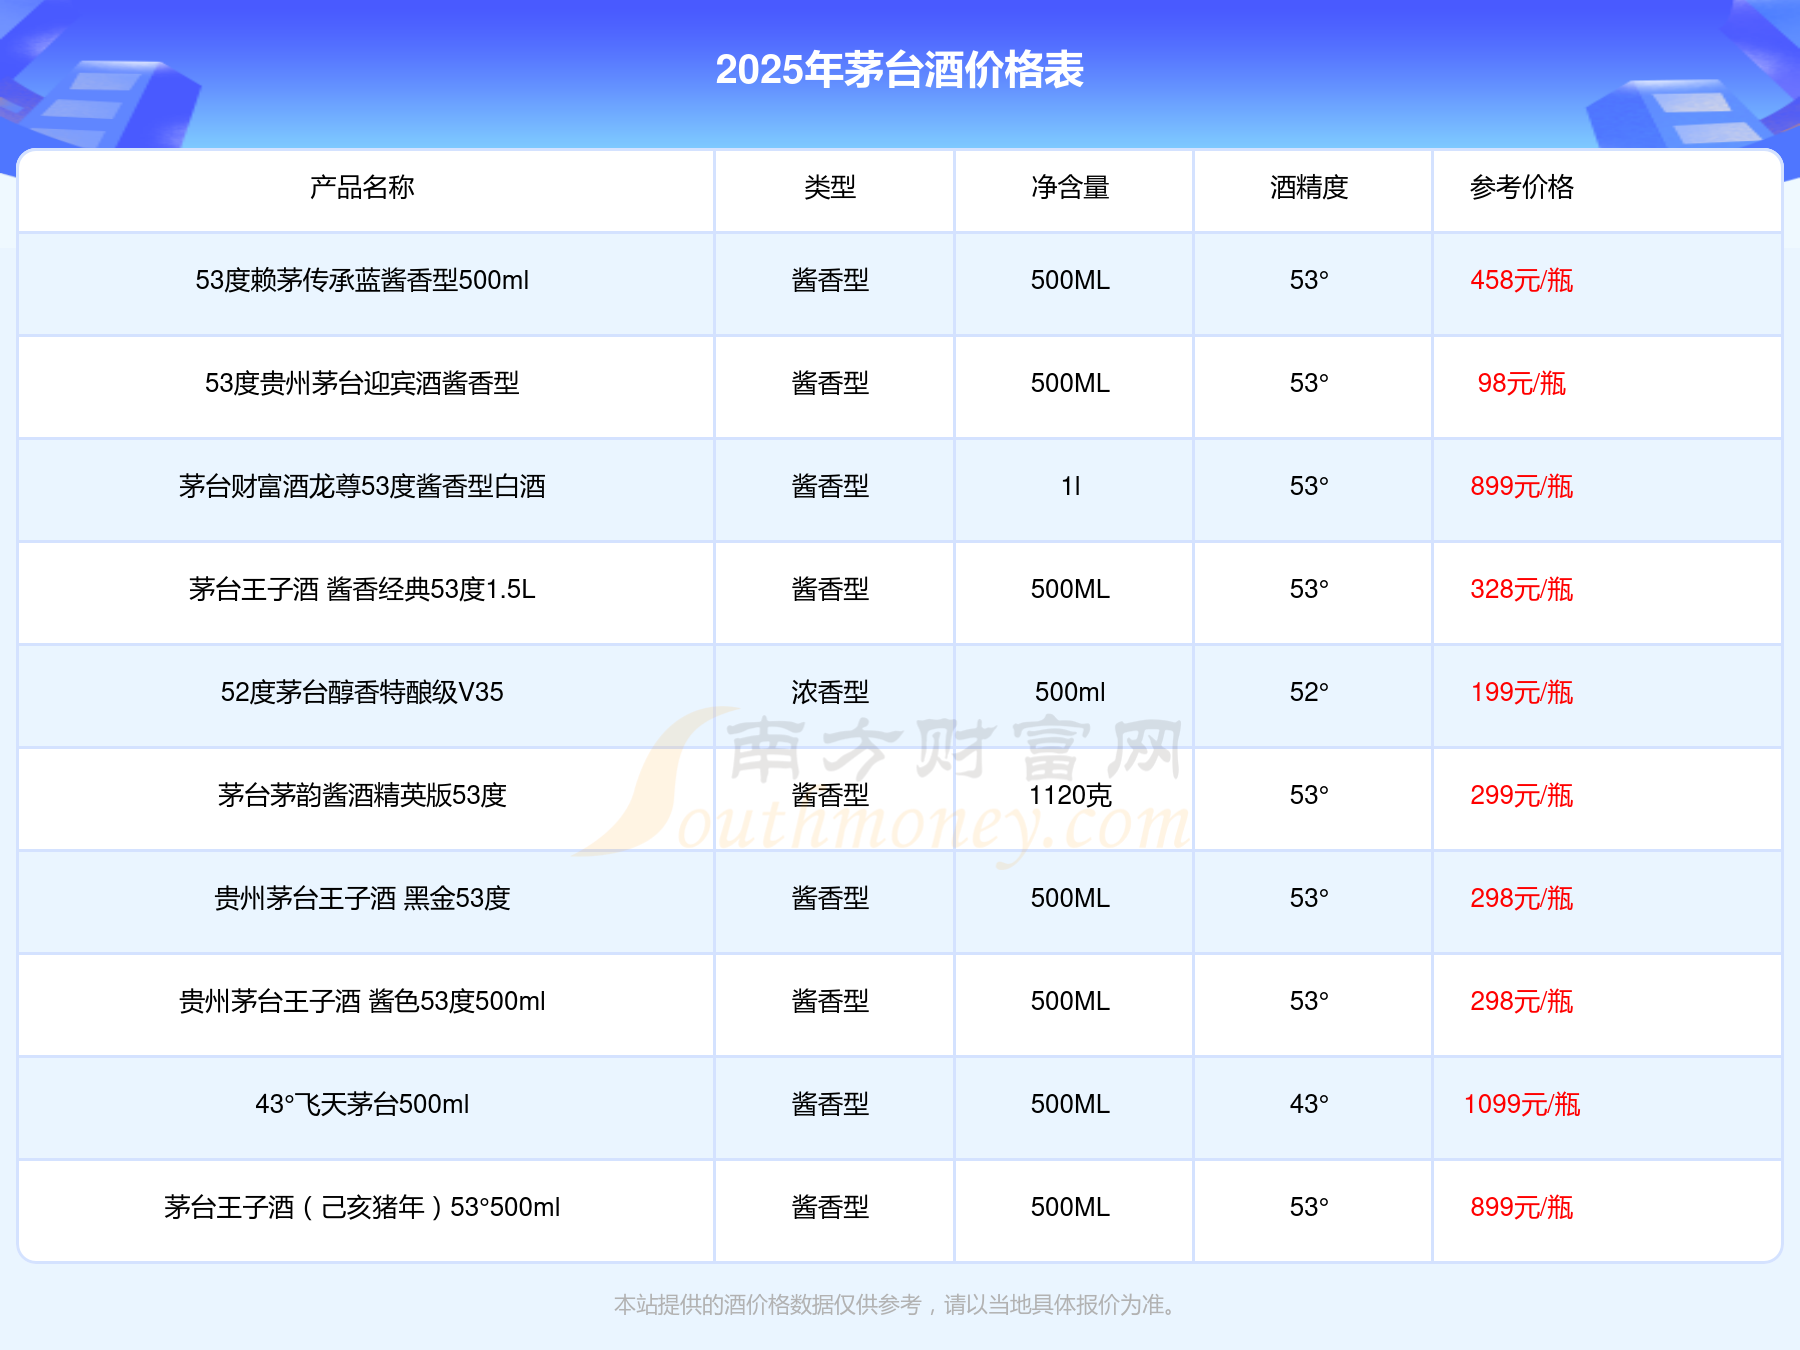Click the 199元/瓶 price
This screenshot has height=1350, width=1800.
[1522, 692]
